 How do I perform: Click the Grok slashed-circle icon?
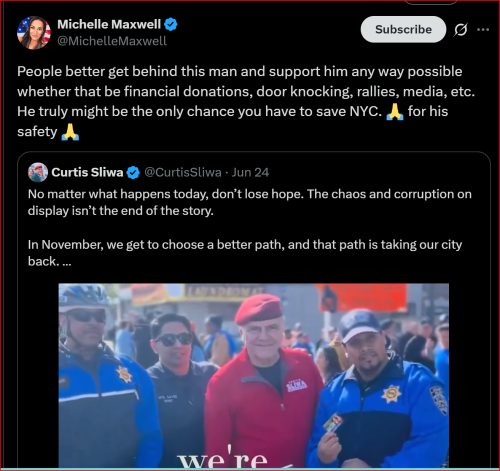point(460,30)
